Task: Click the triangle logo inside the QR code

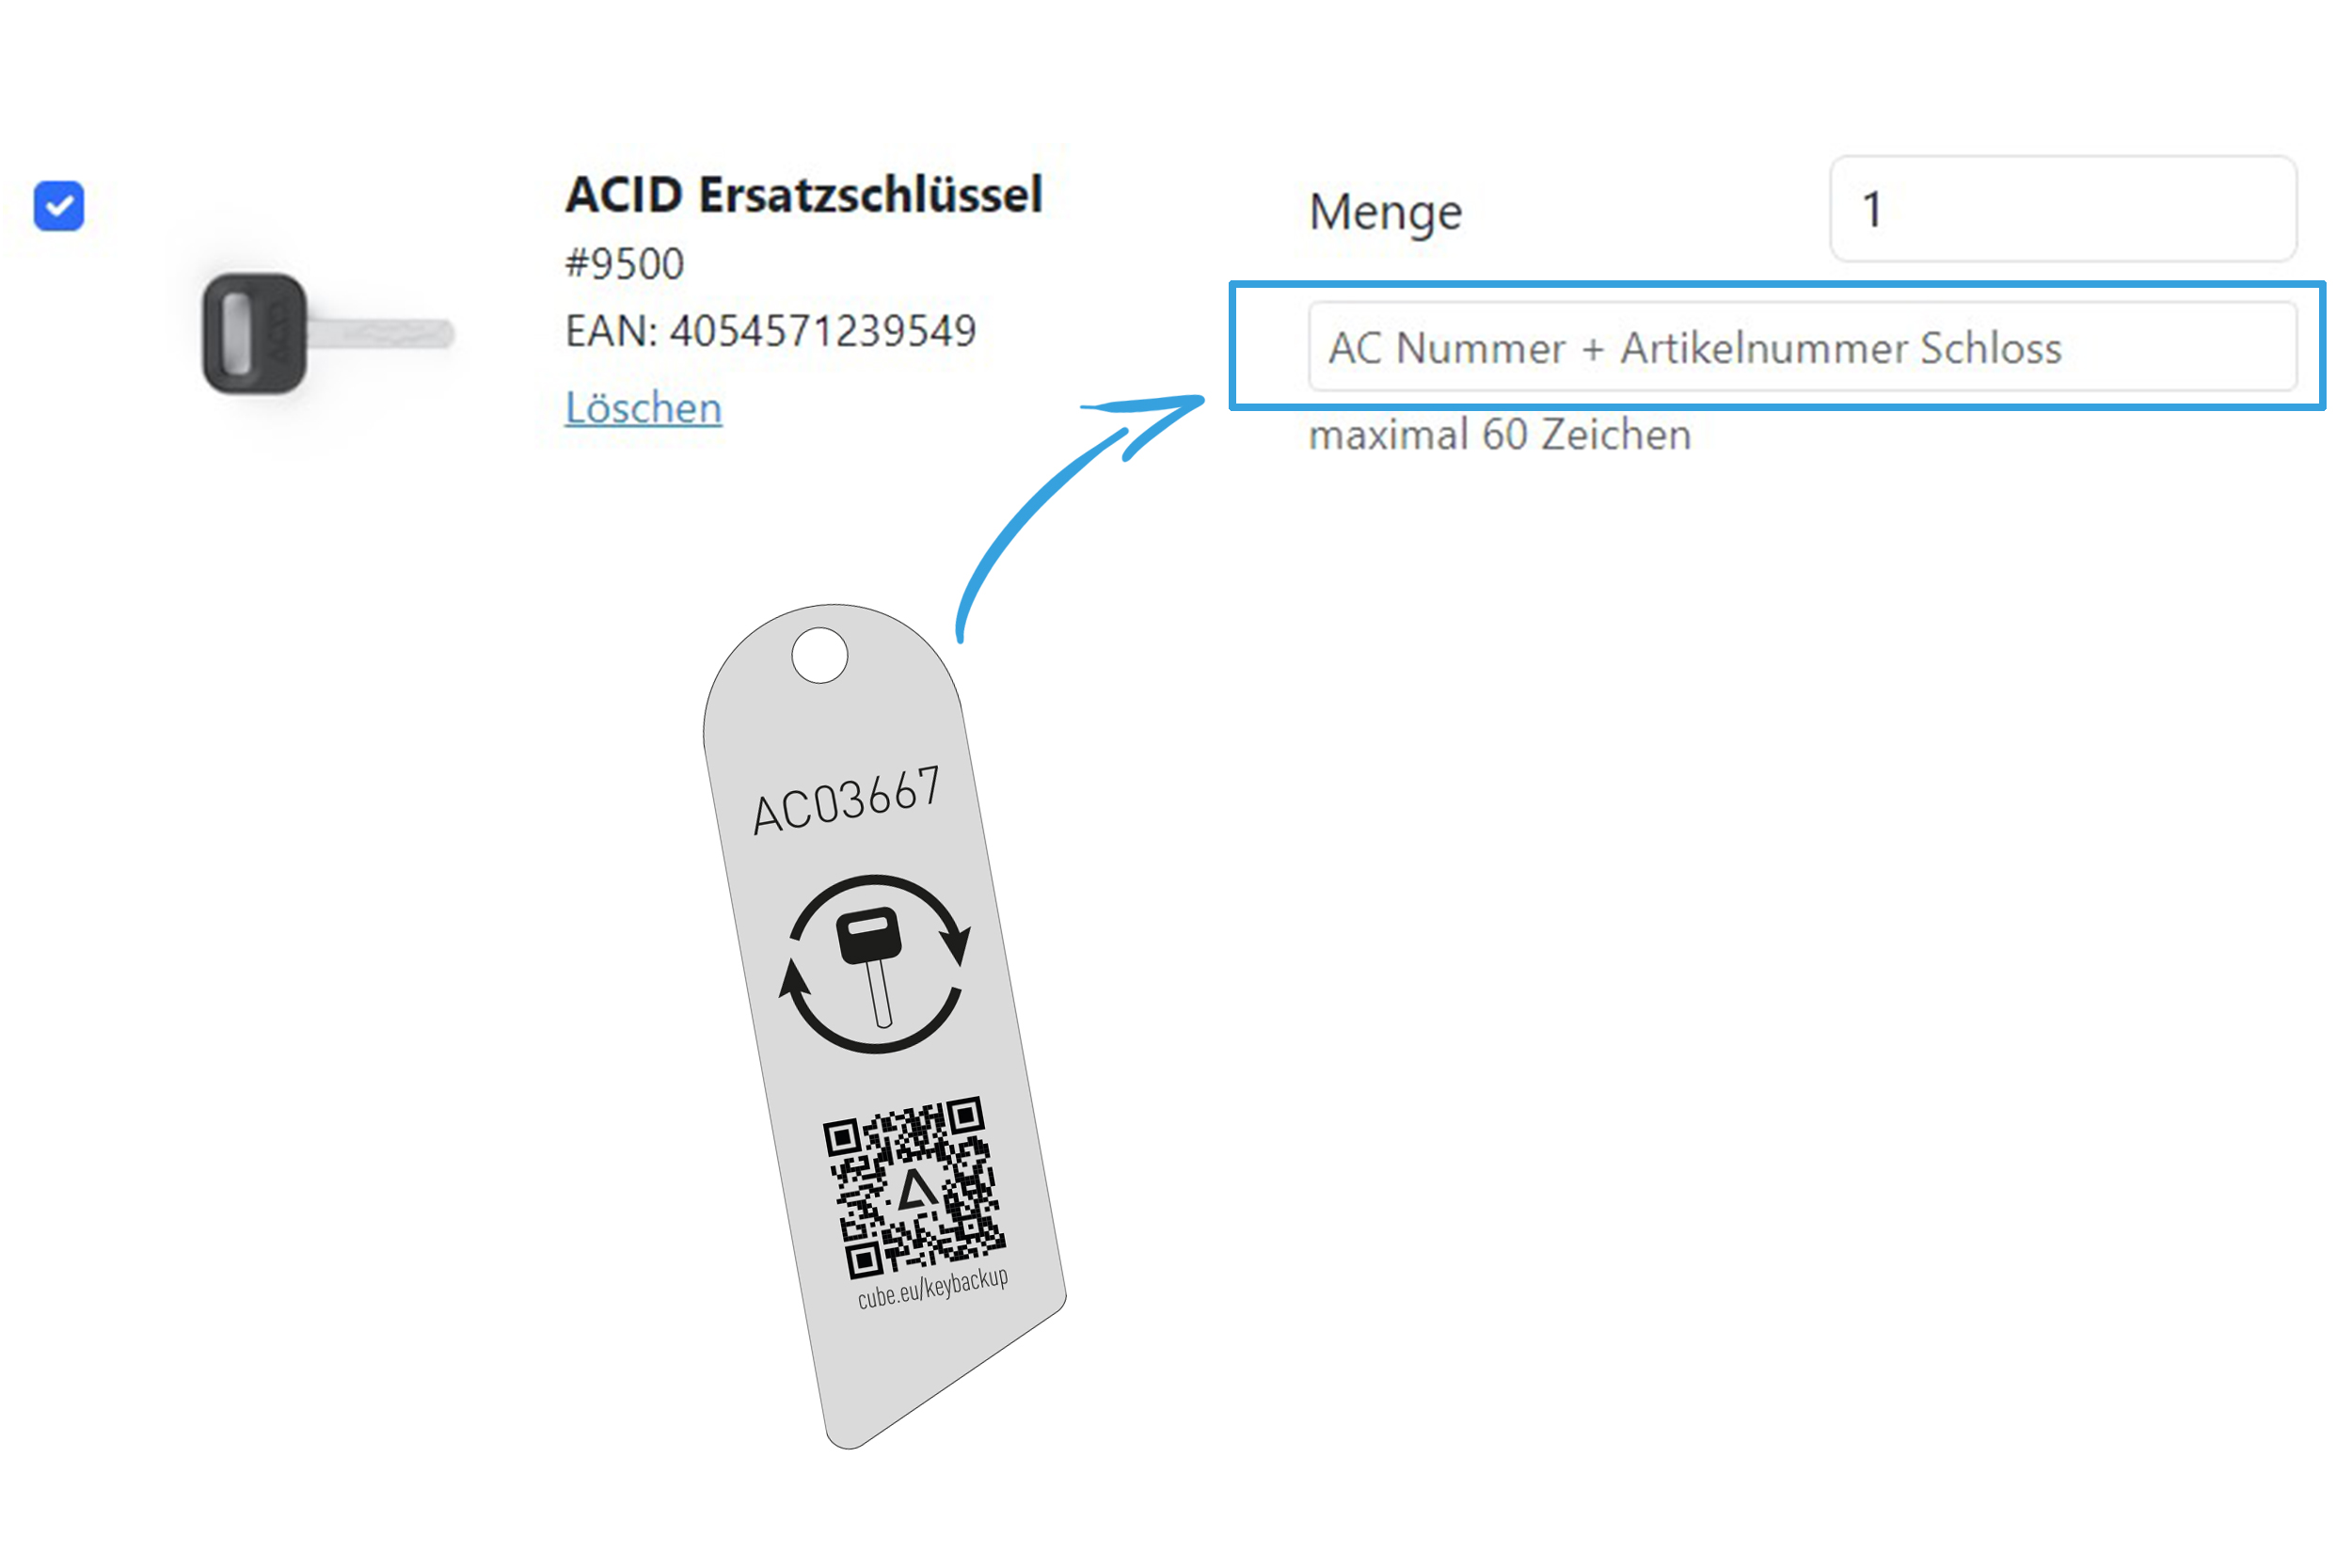Action: click(915, 1191)
